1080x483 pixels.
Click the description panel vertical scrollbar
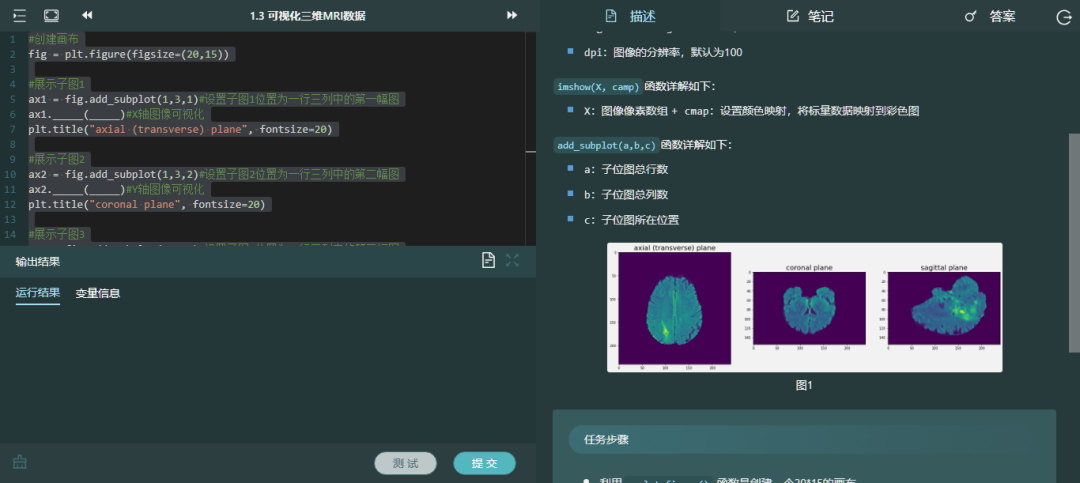pos(1074,241)
